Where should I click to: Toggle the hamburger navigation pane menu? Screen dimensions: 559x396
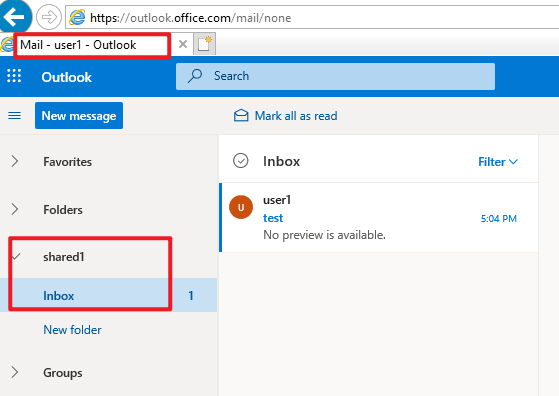coord(15,115)
